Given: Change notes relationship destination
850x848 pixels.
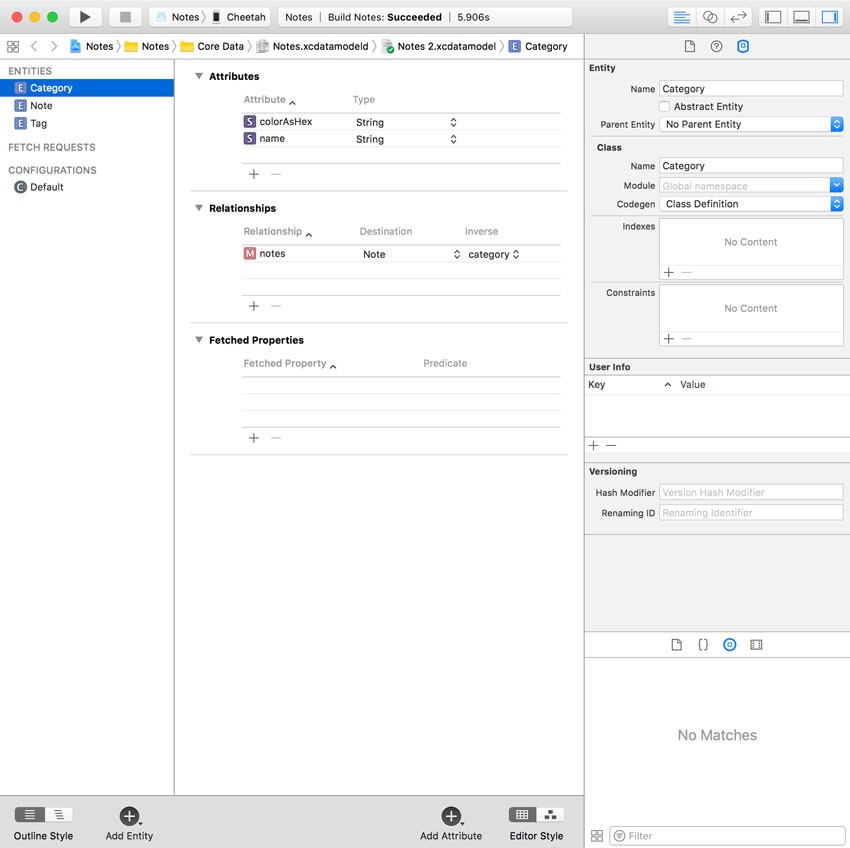Looking at the screenshot, I should [x=411, y=254].
